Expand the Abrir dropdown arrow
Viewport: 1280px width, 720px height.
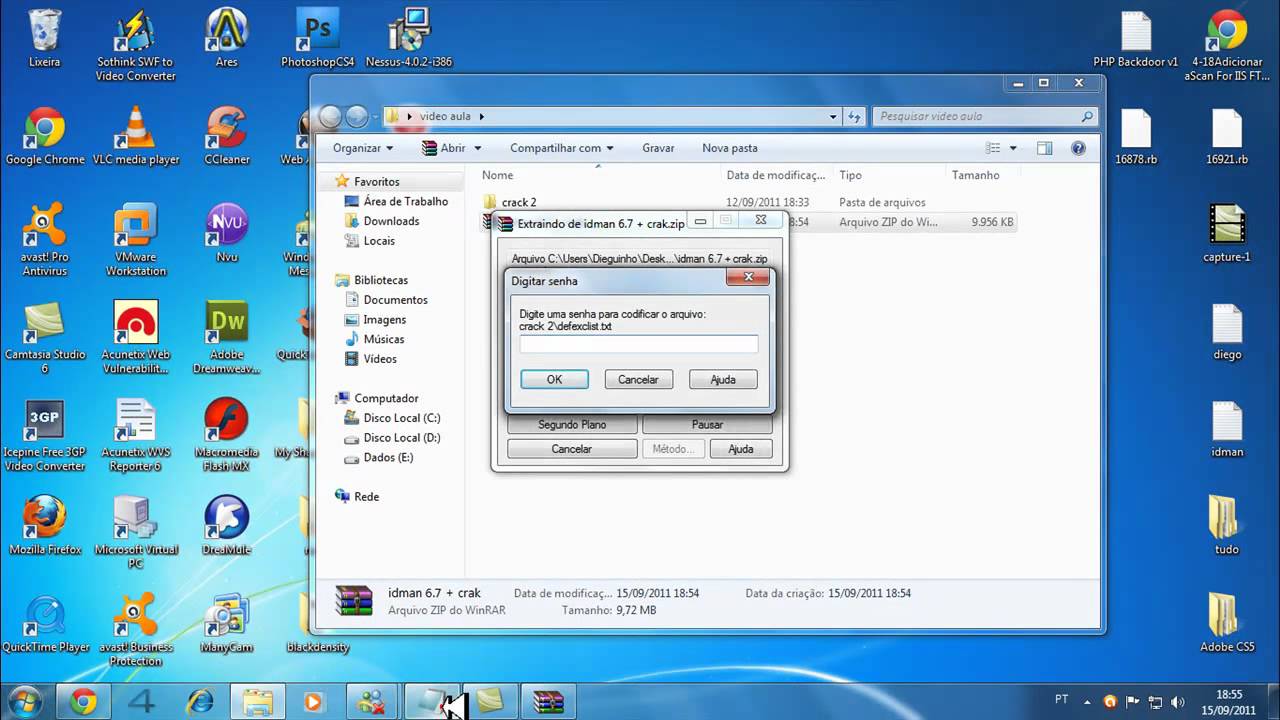click(x=476, y=148)
